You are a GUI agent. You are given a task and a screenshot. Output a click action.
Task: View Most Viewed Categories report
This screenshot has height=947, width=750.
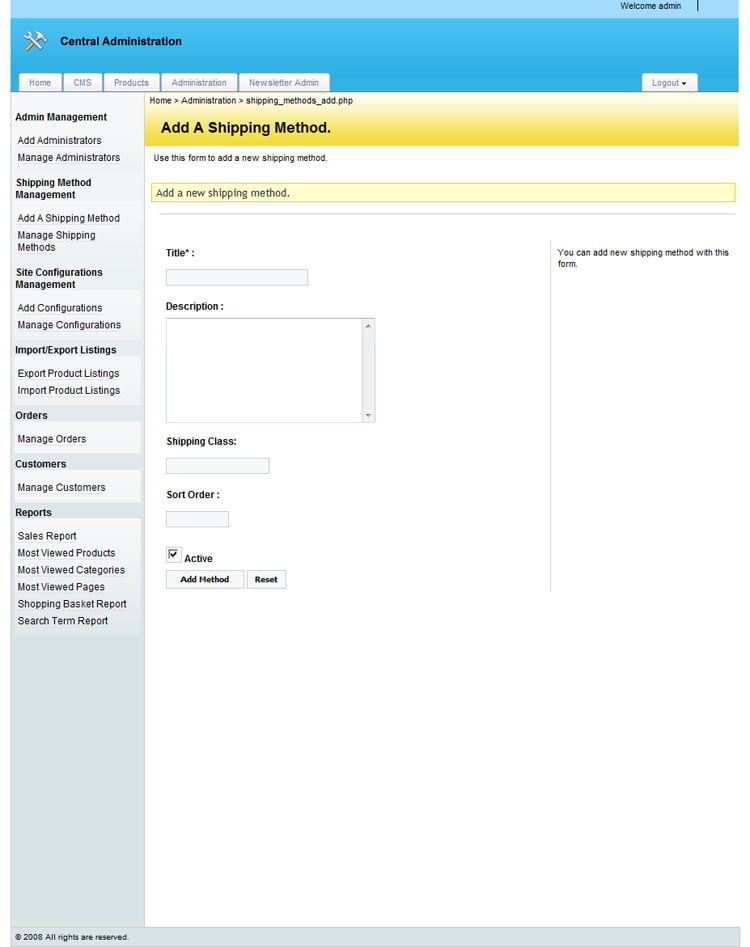[71, 570]
